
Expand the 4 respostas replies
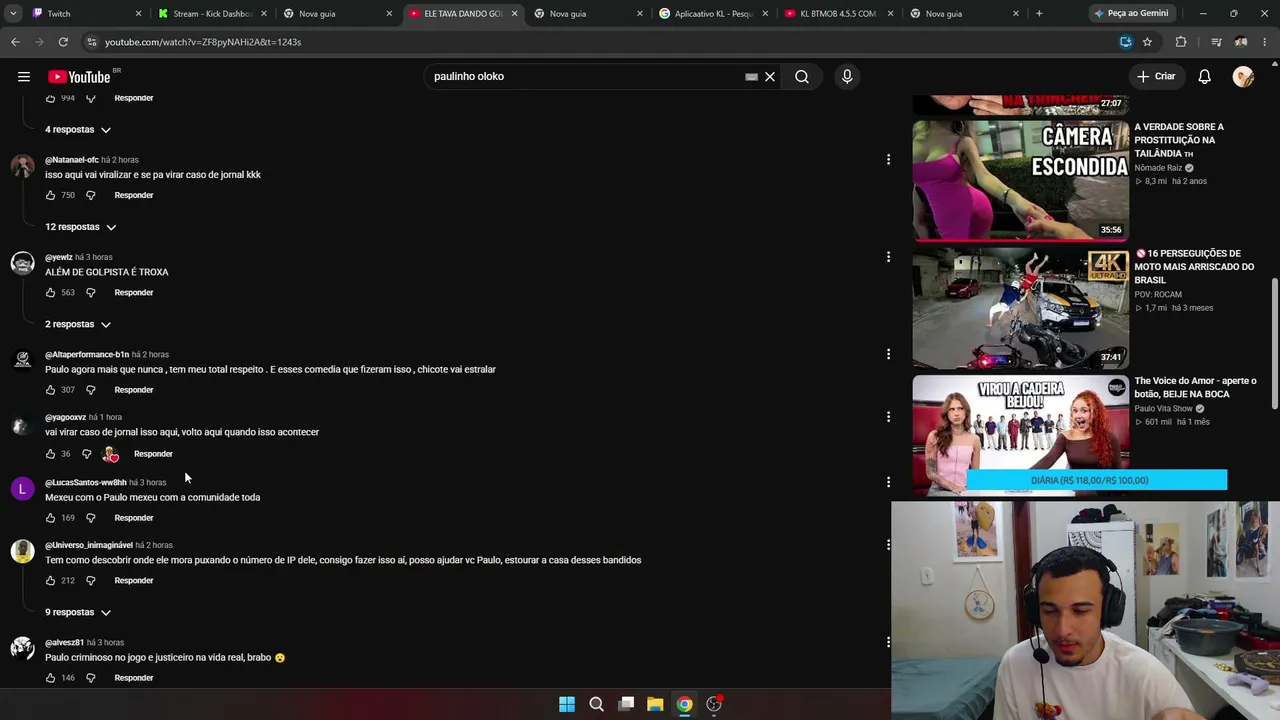tap(78, 130)
